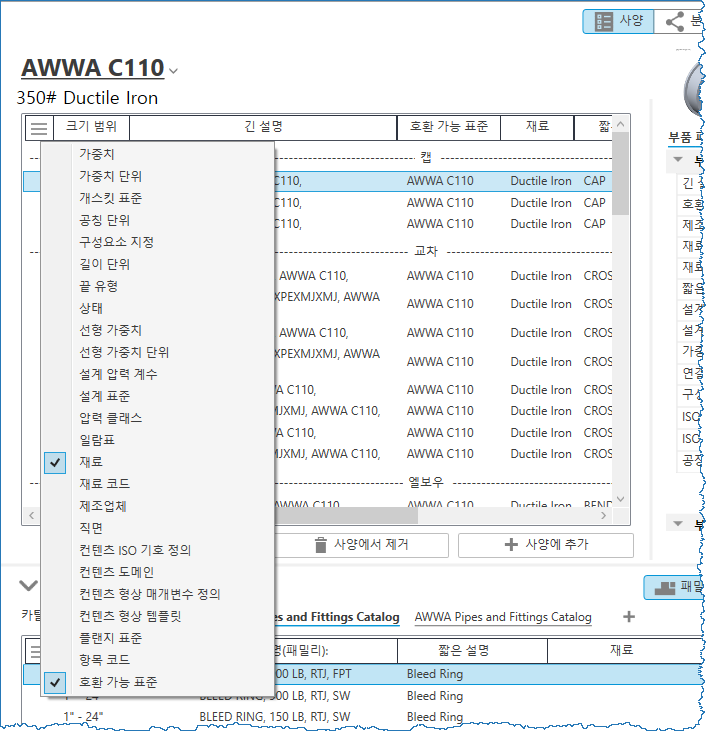Click the 패밀리 view button

[x=675, y=587]
